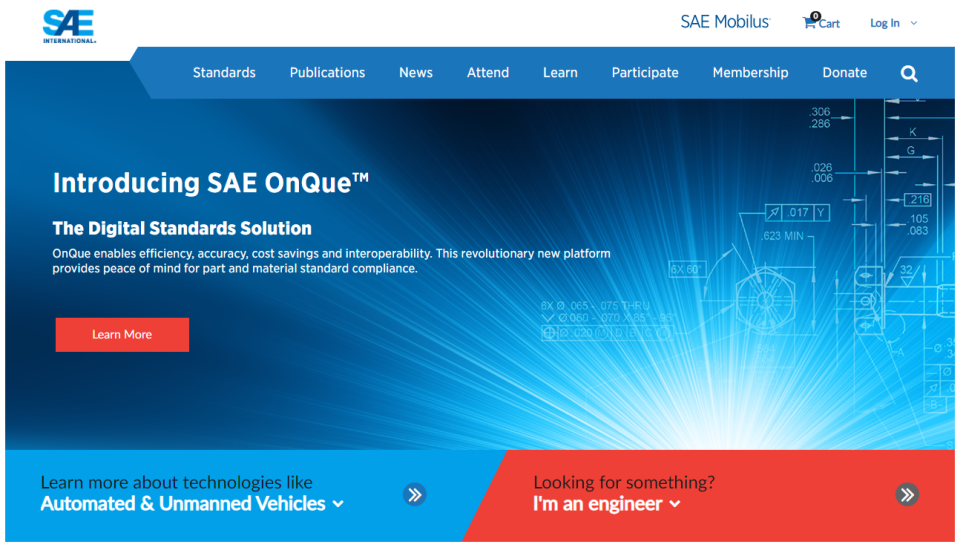Viewport: 966px width, 556px height.
Task: Click the search magnifier icon
Action: (909, 74)
